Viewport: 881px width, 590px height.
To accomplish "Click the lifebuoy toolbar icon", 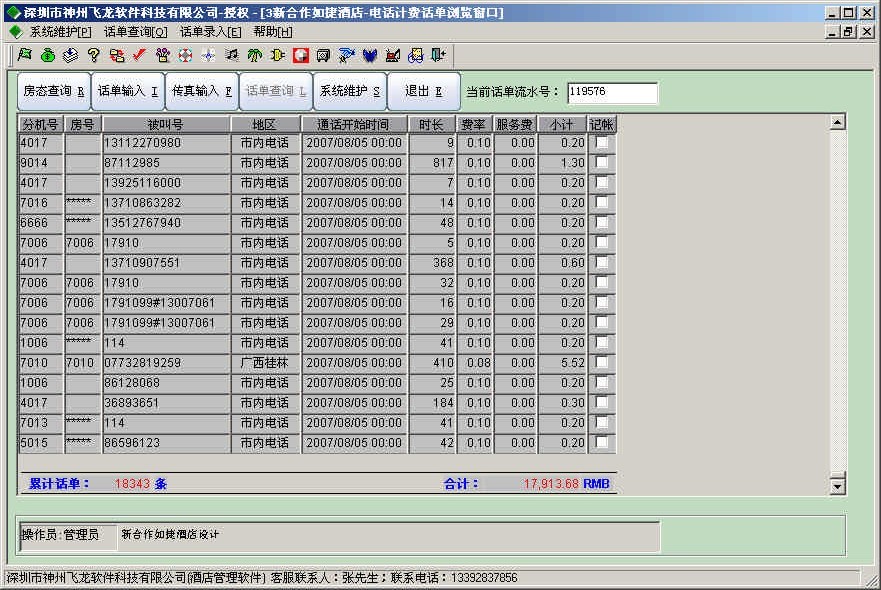I will [x=185, y=55].
